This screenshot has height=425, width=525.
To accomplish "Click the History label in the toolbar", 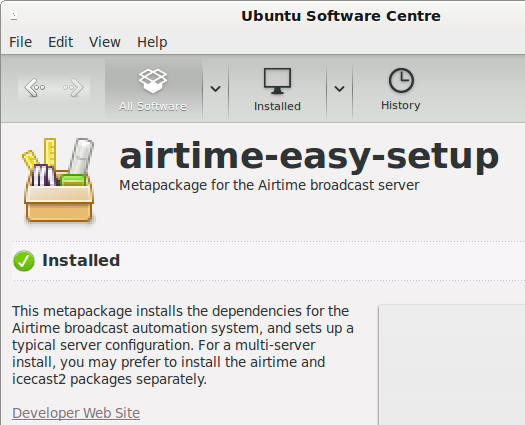I will [400, 105].
